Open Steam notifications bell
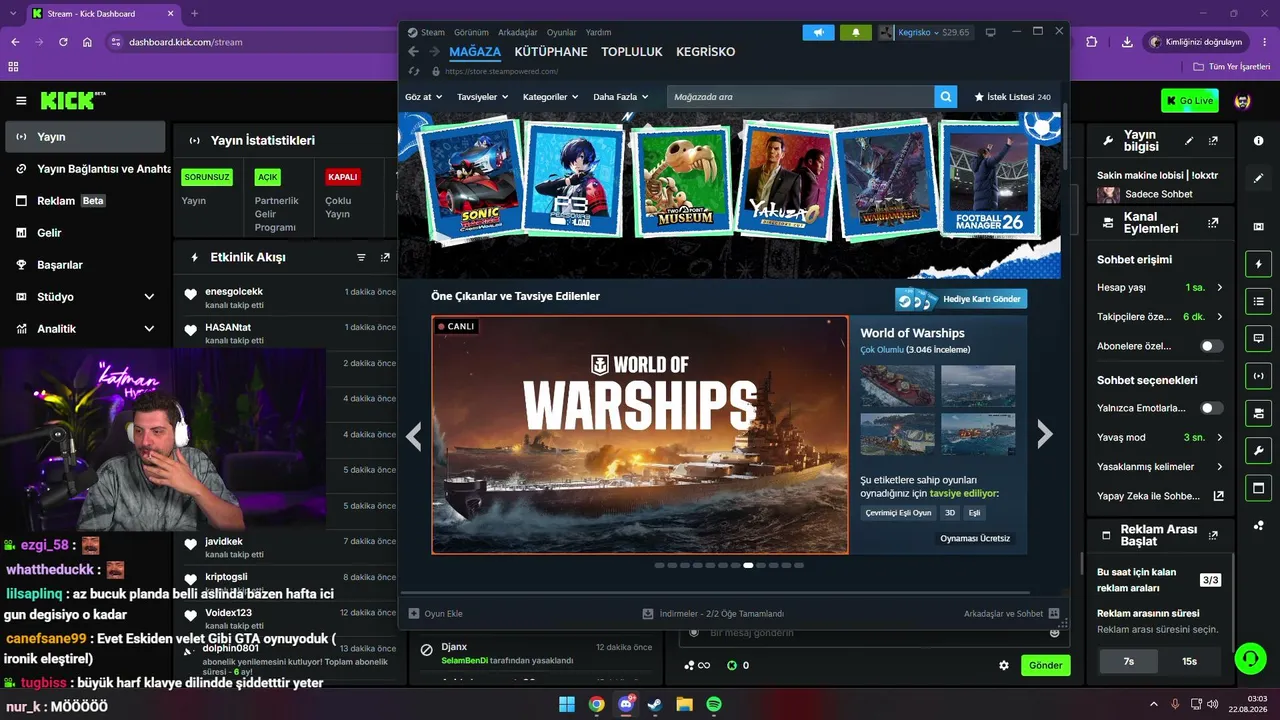The image size is (1280, 720). pyautogui.click(x=855, y=32)
